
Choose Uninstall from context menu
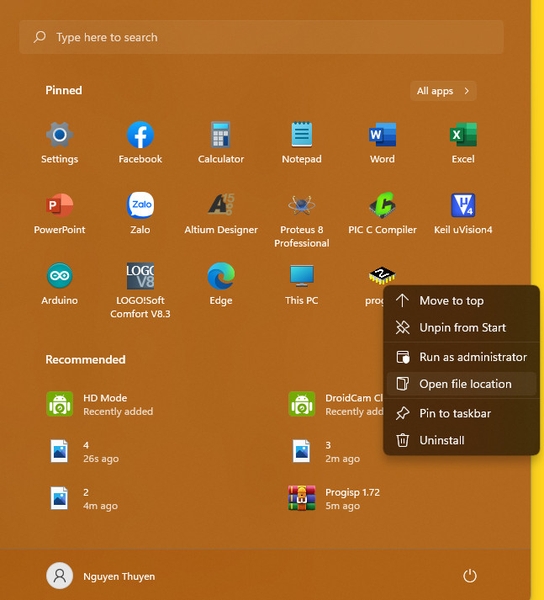[x=461, y=440]
